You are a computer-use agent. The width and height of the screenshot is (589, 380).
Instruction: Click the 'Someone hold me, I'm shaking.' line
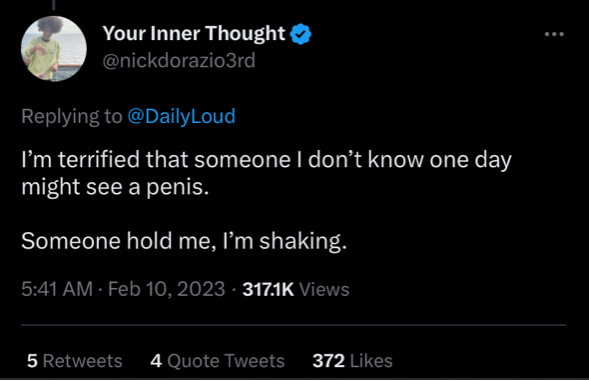point(184,240)
